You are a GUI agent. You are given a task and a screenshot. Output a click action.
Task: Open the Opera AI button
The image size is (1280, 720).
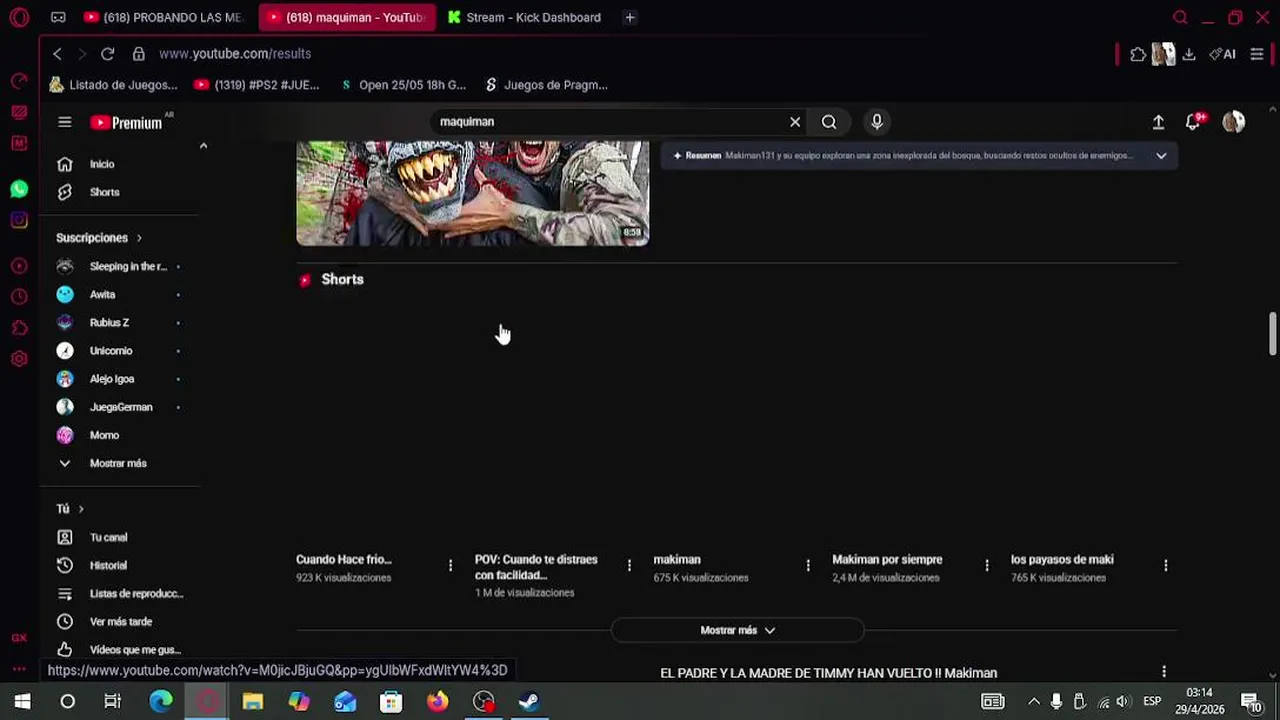pyautogui.click(x=1222, y=54)
